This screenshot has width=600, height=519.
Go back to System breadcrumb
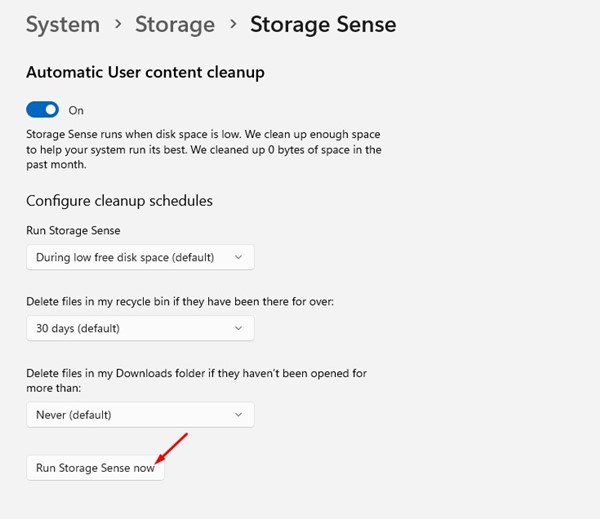click(x=62, y=24)
